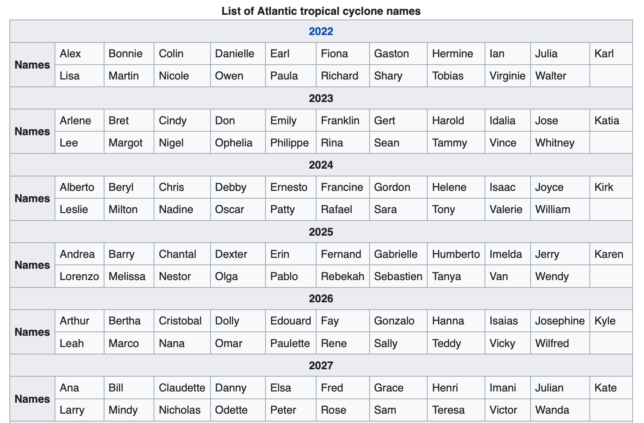
Task: Click the Josephine cell under 2026
Action: (560, 321)
